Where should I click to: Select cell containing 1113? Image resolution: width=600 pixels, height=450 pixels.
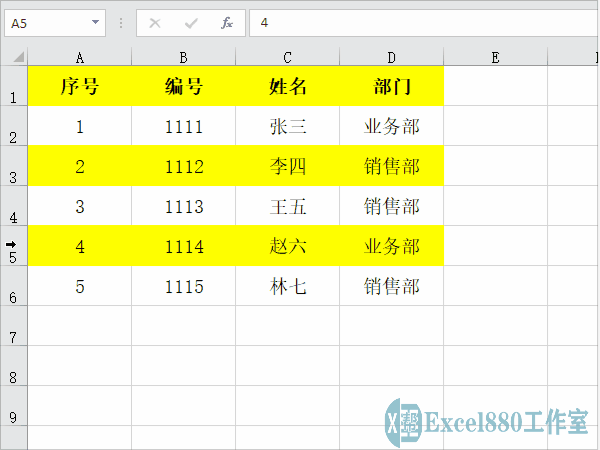coord(184,206)
